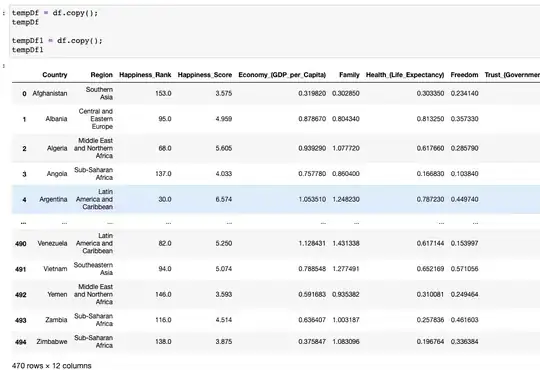Click the Family column header

pyautogui.click(x=349, y=75)
